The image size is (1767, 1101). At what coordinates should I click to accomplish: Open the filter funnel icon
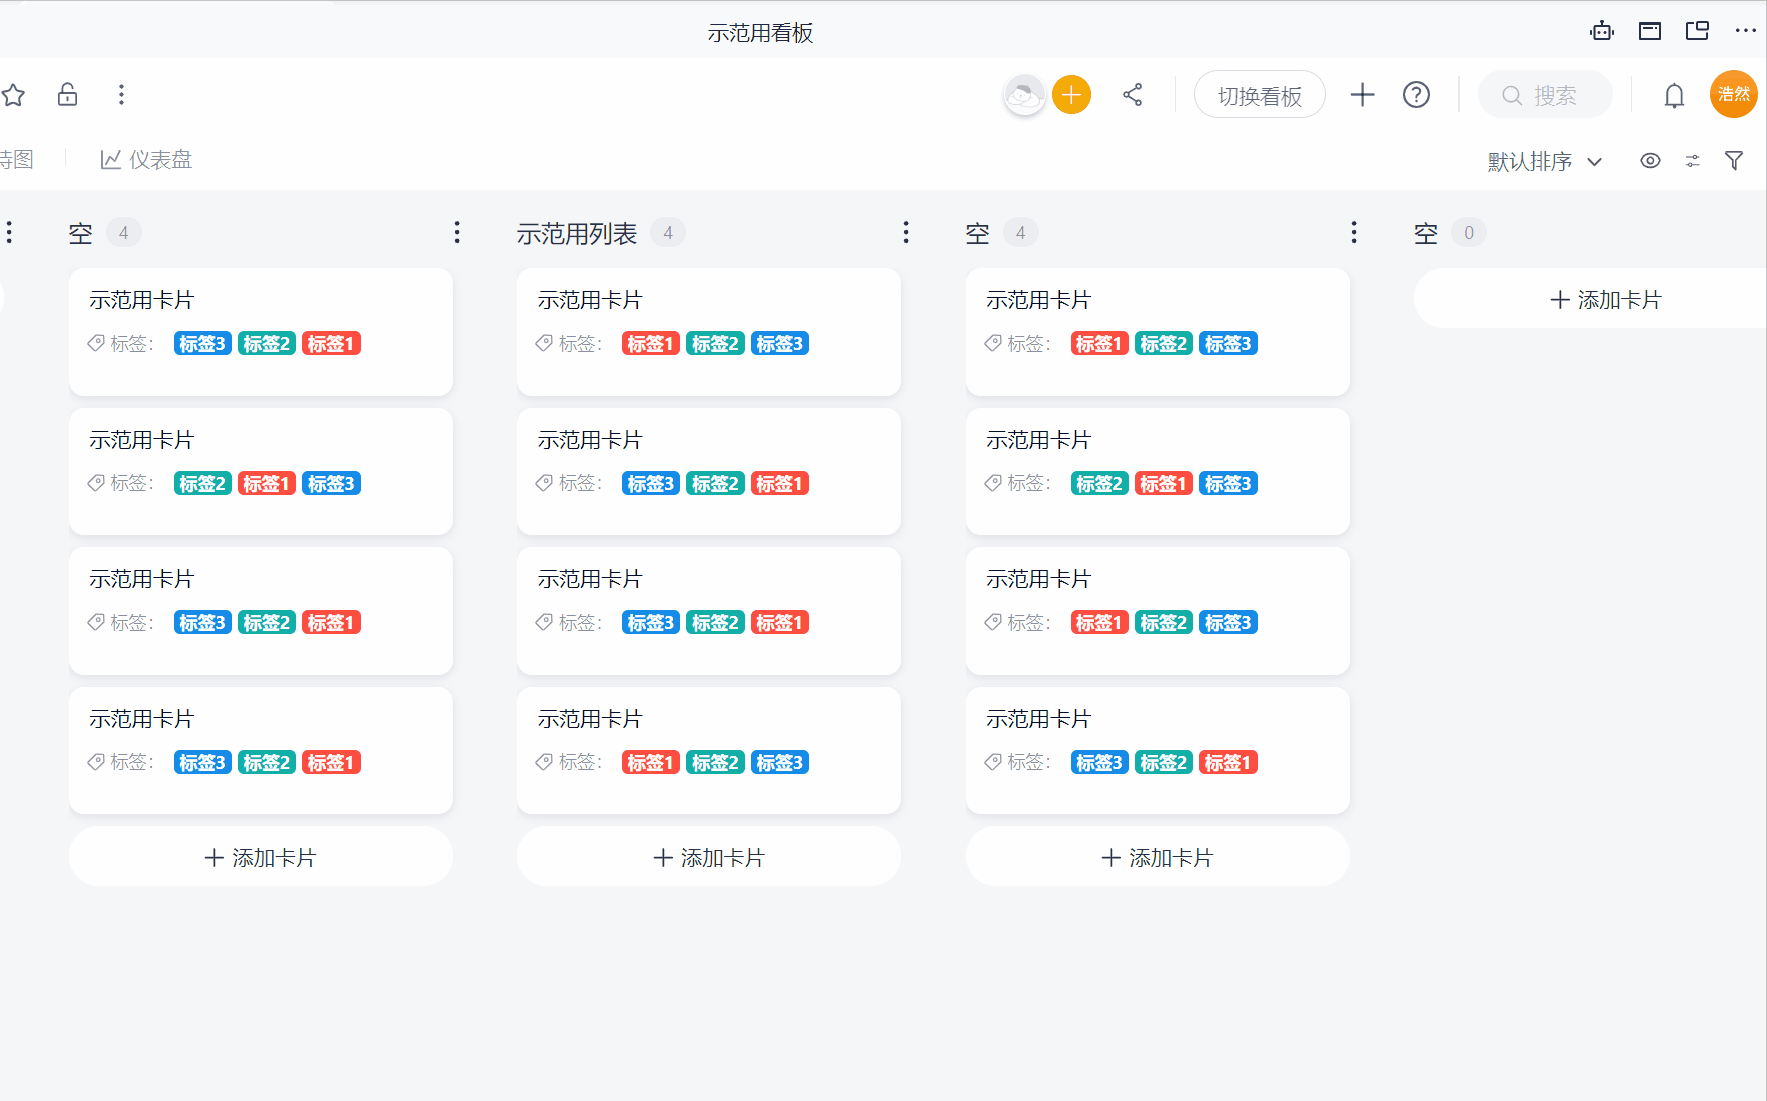pos(1734,161)
